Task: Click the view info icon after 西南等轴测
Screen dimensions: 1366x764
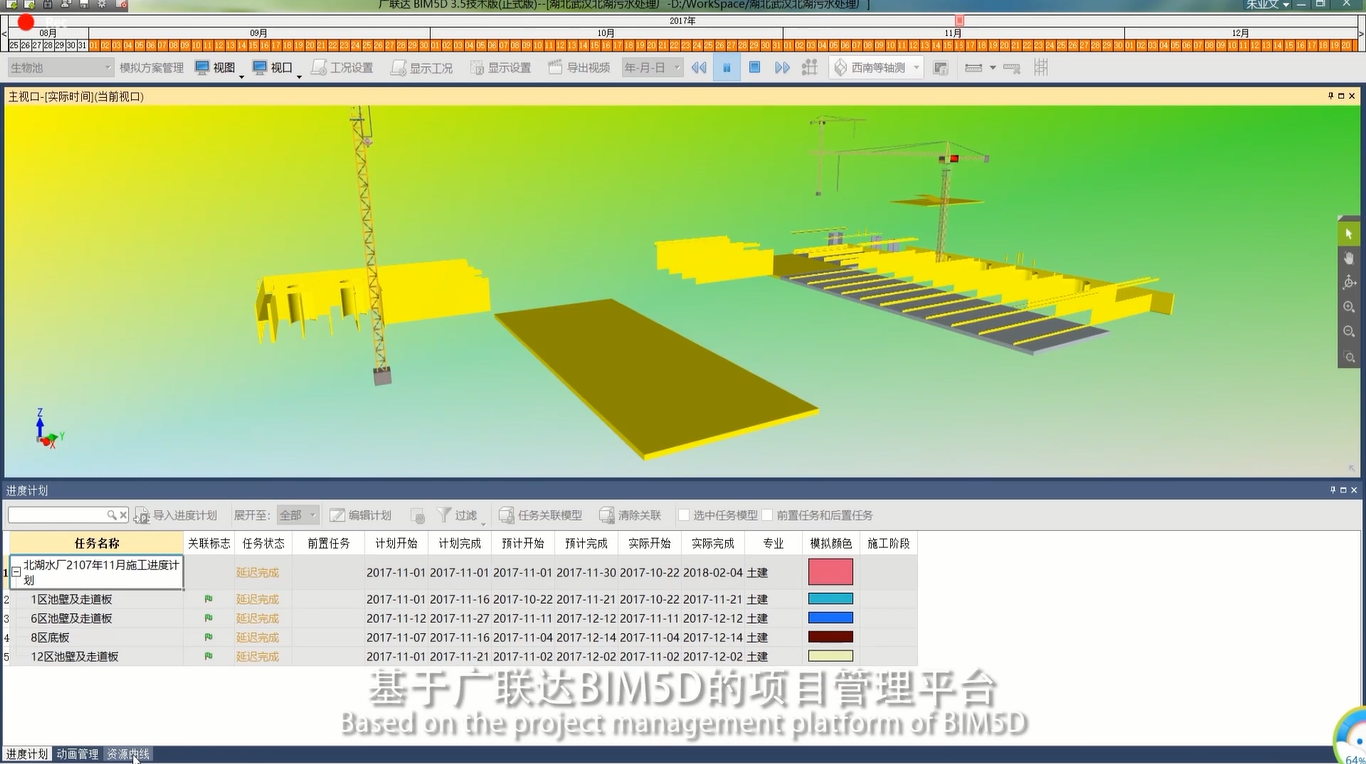Action: pyautogui.click(x=941, y=67)
